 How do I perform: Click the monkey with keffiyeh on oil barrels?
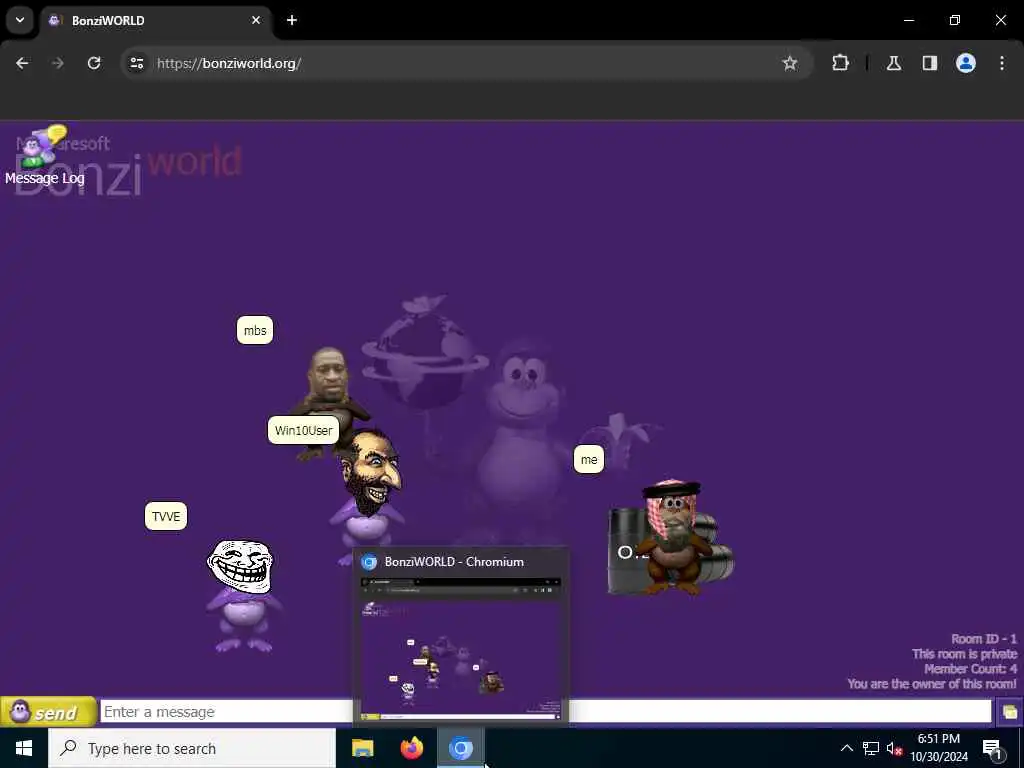[x=671, y=537]
